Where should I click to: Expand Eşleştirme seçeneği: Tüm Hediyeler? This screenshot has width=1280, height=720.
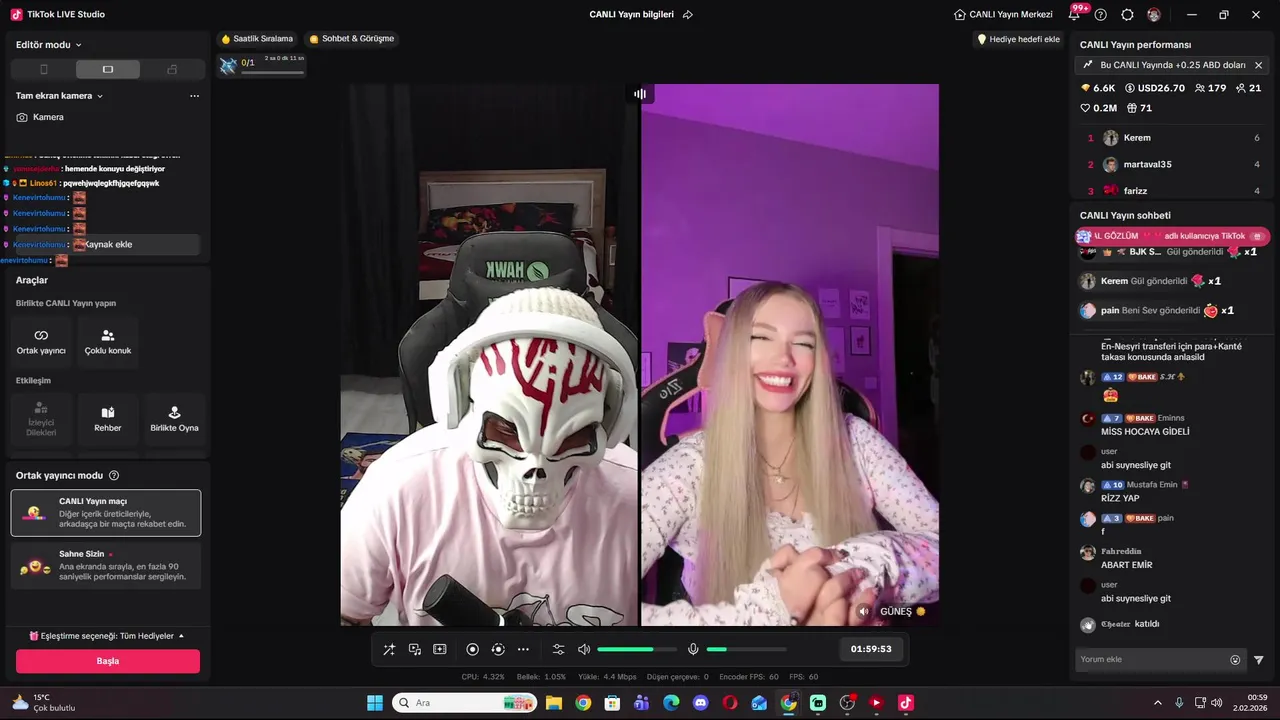pos(106,636)
